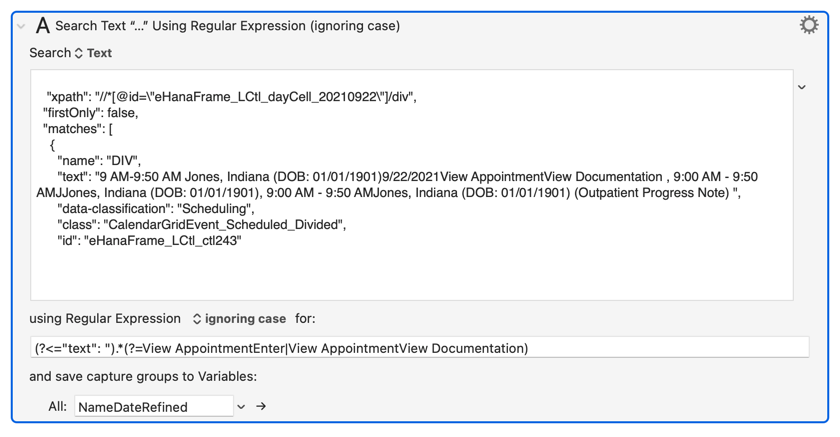Change the 'ignoring case' option popup
Image resolution: width=840 pixels, height=437 pixels.
[239, 319]
